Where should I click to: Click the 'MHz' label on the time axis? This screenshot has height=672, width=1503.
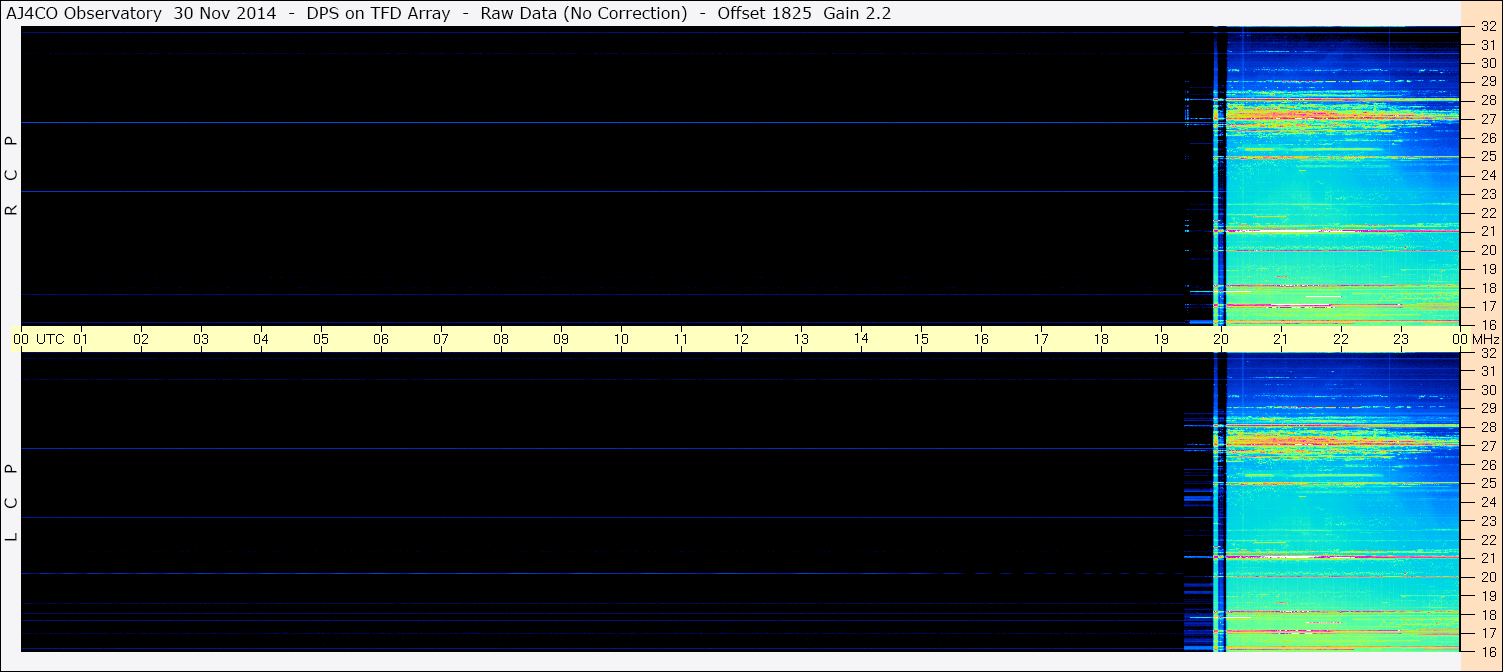click(1485, 339)
